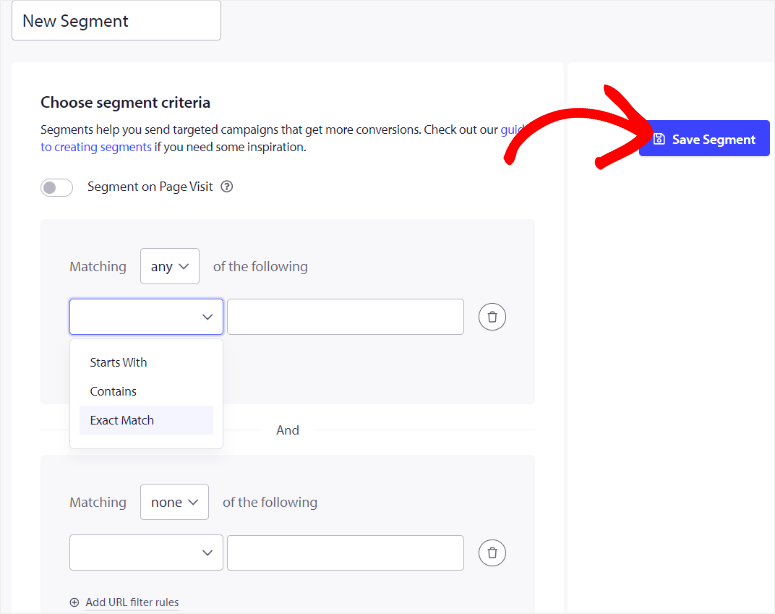
Task: Open the "any" matching dropdown
Action: [170, 267]
